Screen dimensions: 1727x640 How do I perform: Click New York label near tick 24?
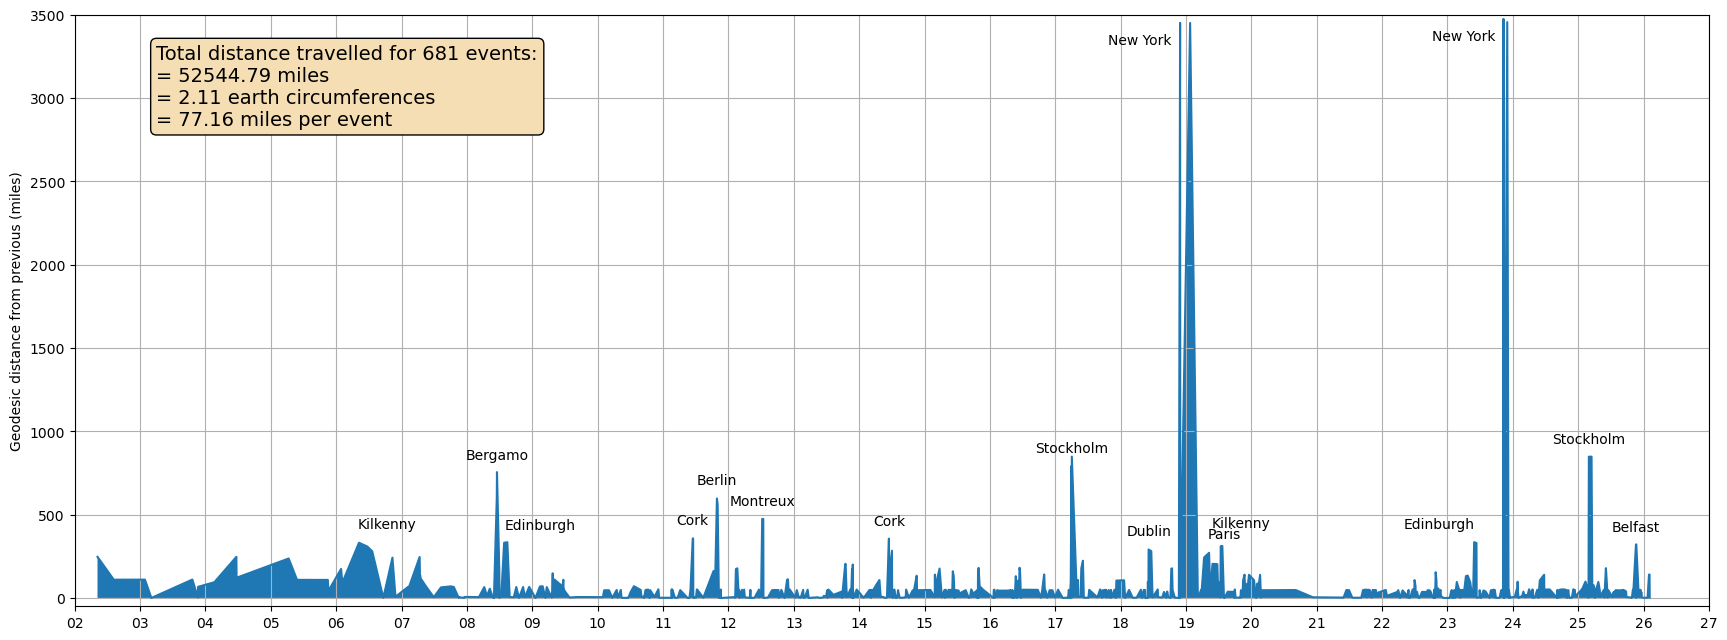click(1462, 37)
